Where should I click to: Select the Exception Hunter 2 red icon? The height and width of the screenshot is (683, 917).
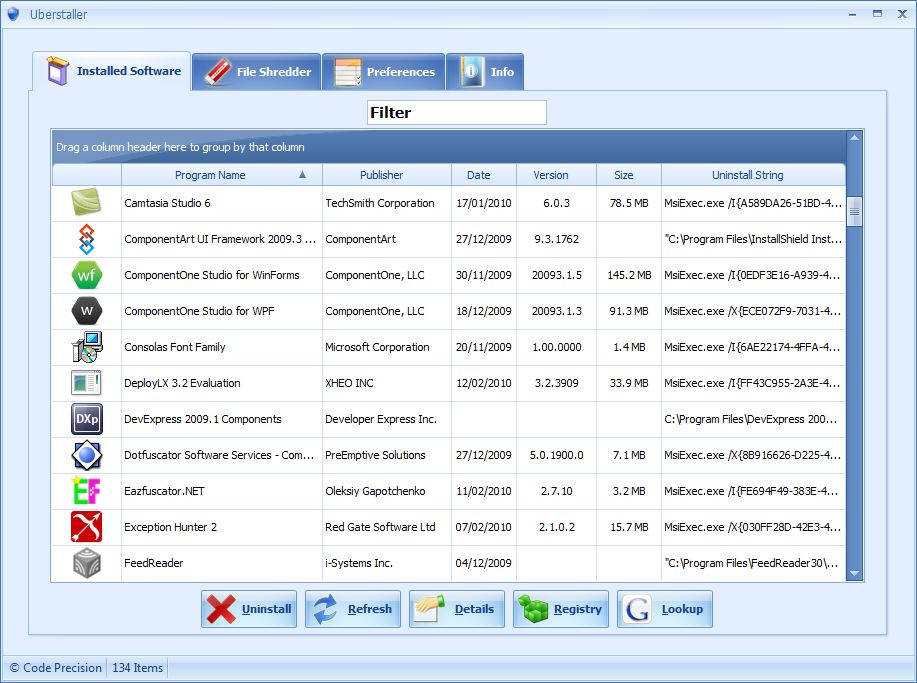coord(87,527)
